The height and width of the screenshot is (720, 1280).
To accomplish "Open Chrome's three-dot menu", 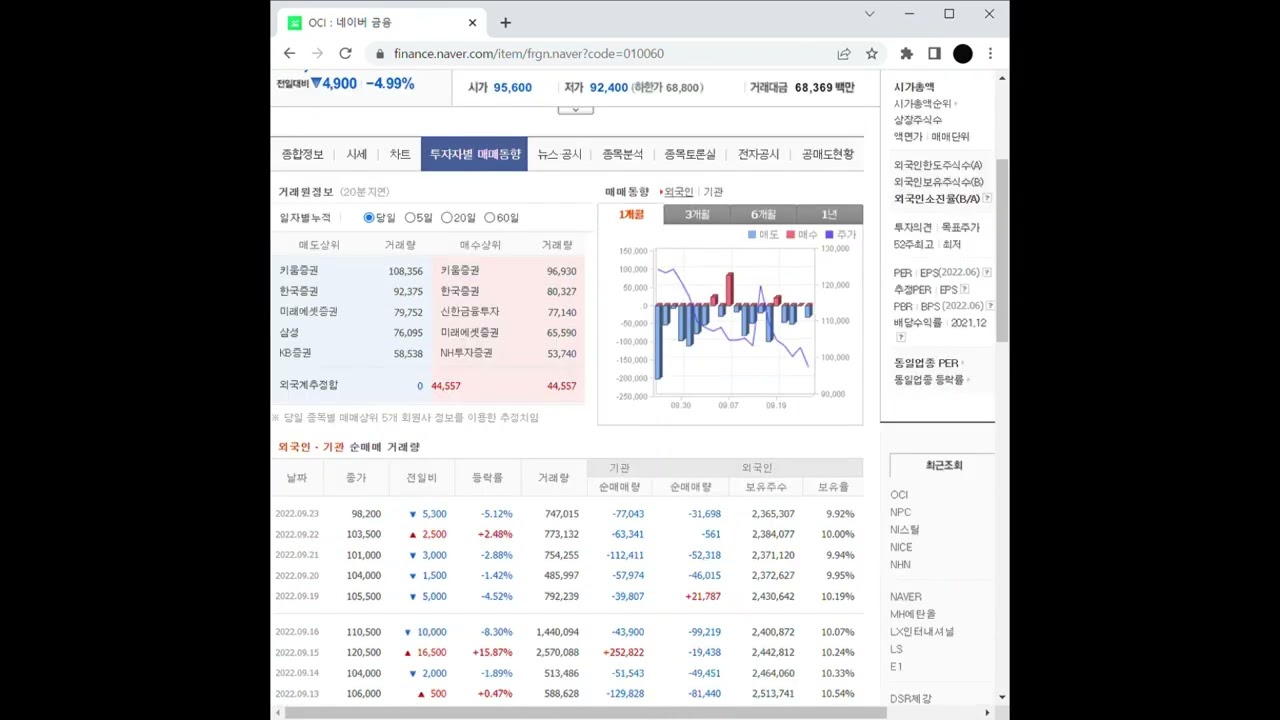I will [x=990, y=54].
